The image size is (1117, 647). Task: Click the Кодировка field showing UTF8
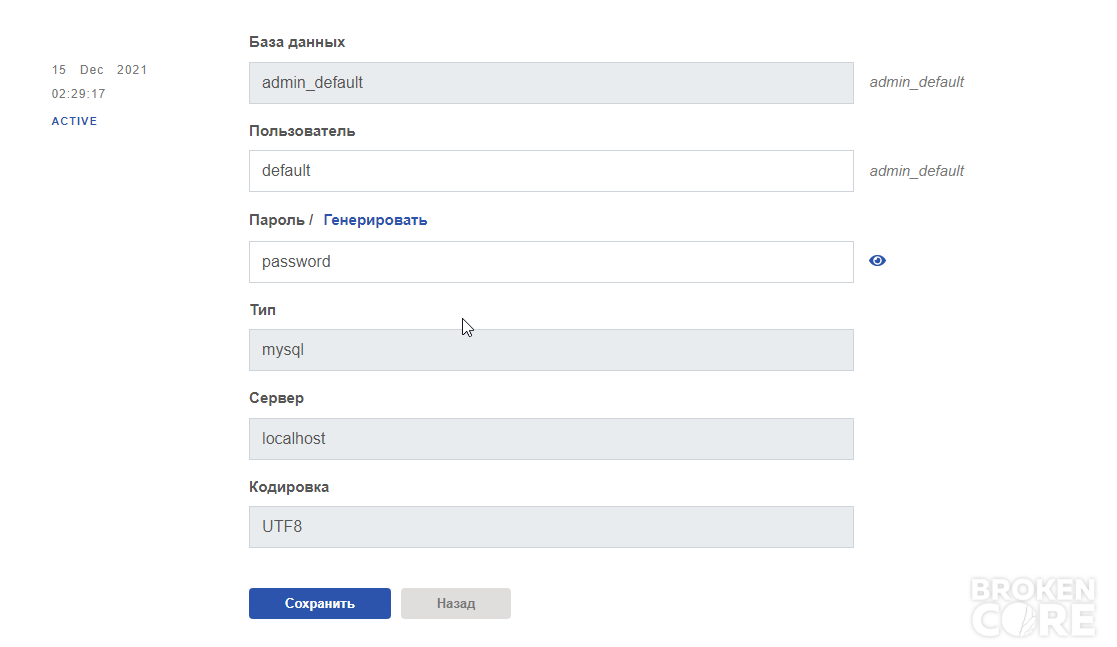(x=551, y=527)
